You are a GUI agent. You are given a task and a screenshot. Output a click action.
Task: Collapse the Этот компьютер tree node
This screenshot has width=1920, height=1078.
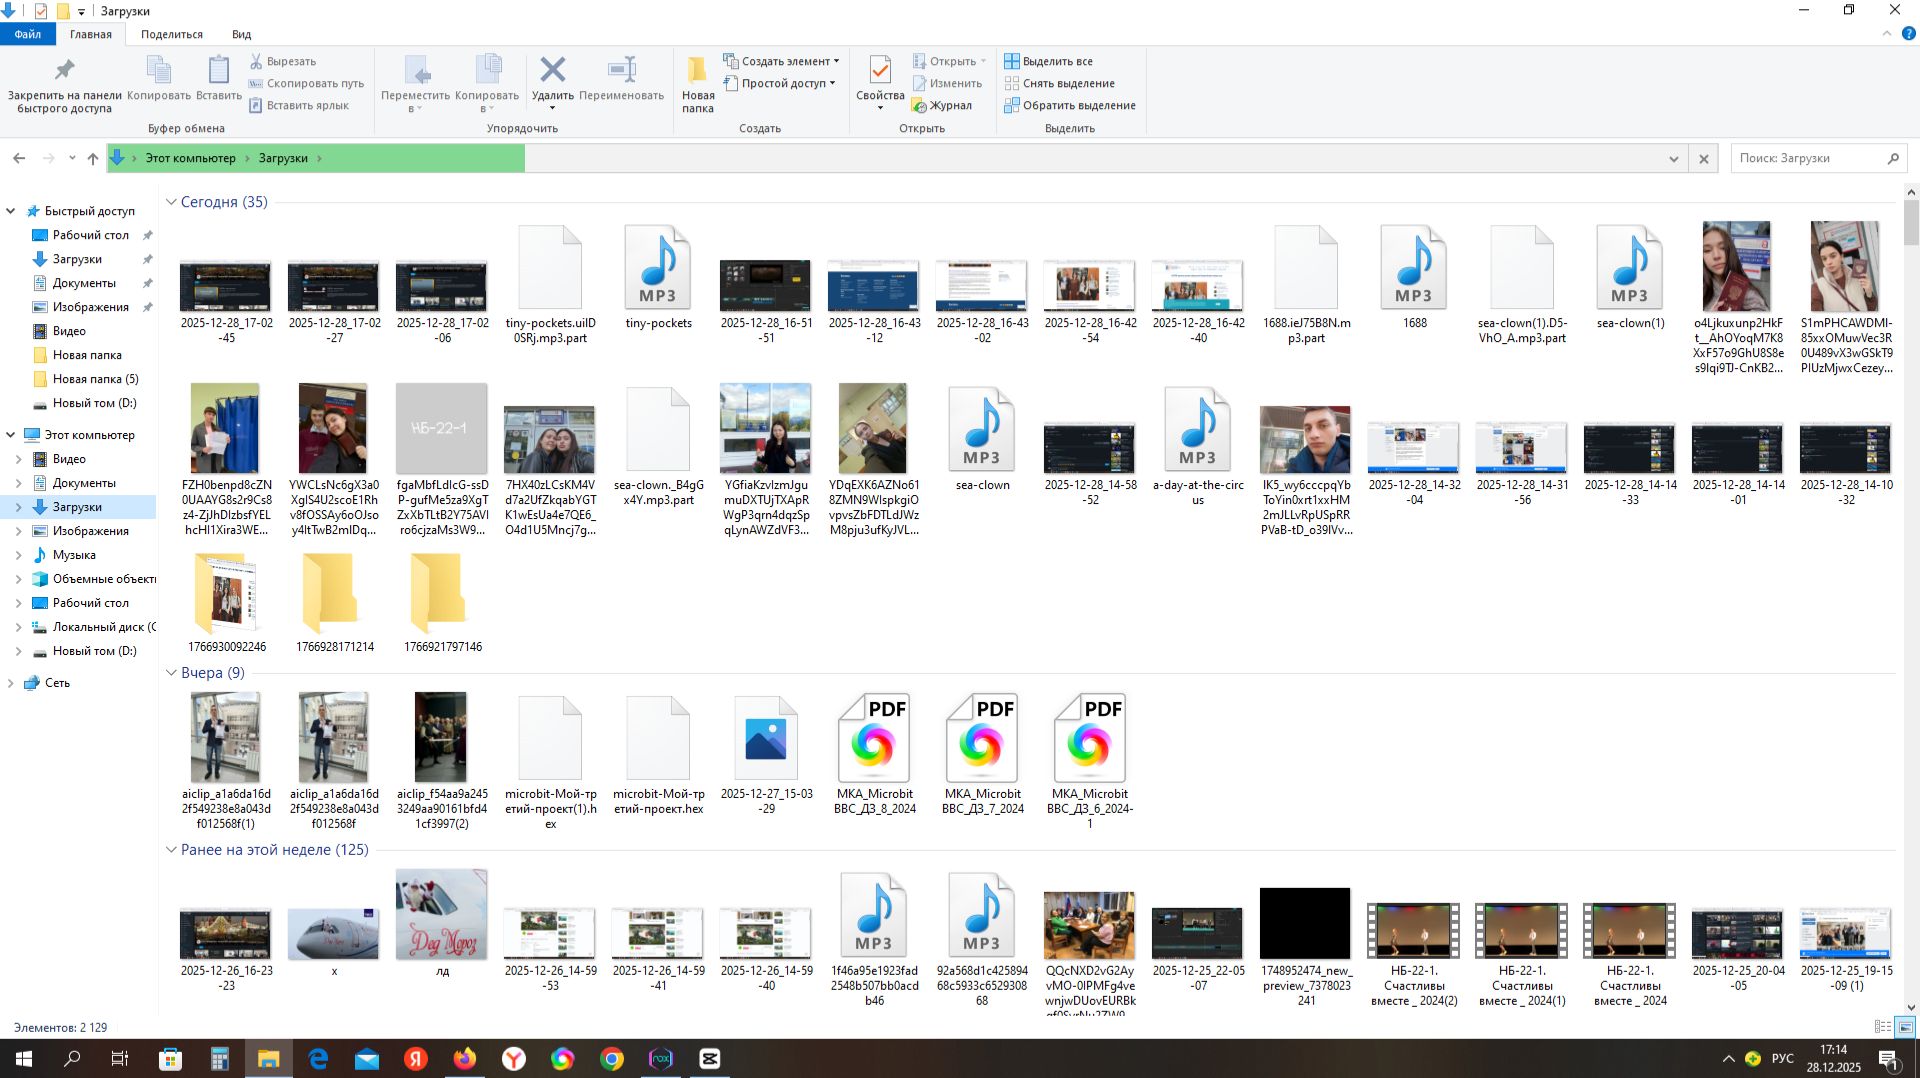(x=11, y=435)
